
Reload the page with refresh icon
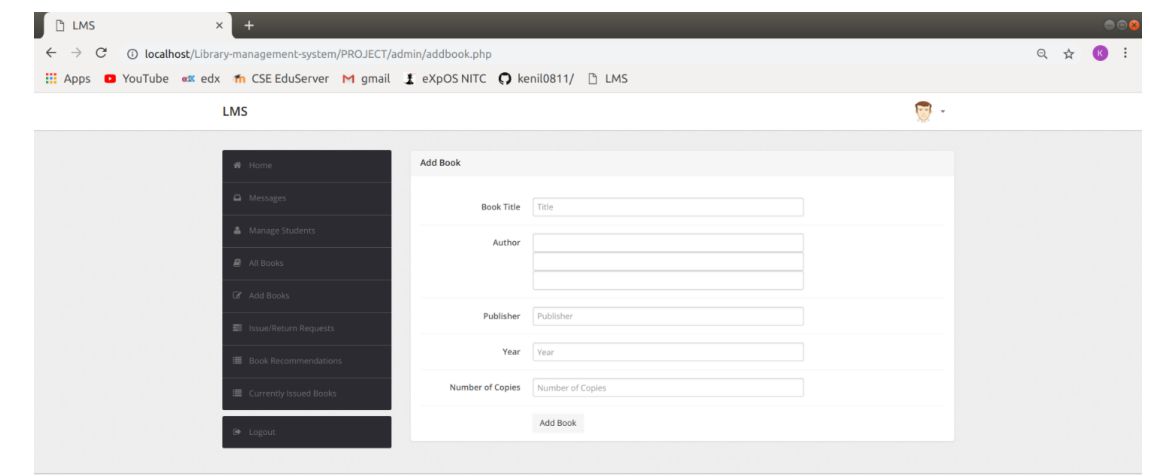pos(101,54)
